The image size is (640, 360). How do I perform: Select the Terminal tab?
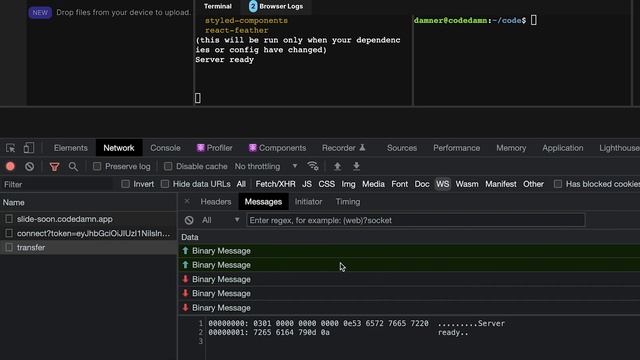pos(218,6)
